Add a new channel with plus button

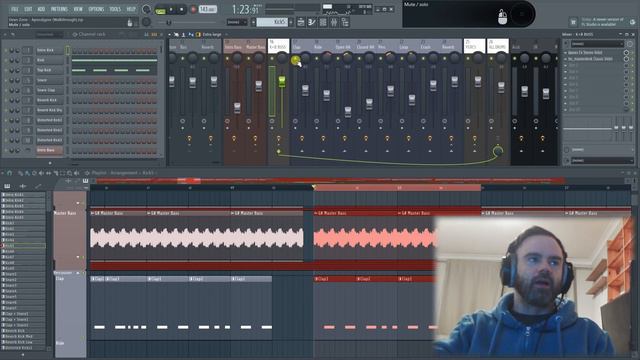coord(50,163)
